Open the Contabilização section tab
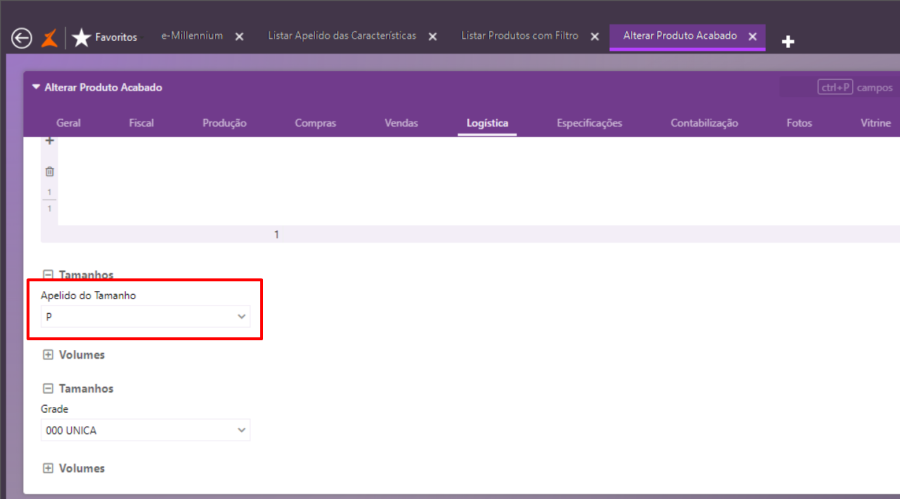The height and width of the screenshot is (499, 900). click(x=704, y=123)
